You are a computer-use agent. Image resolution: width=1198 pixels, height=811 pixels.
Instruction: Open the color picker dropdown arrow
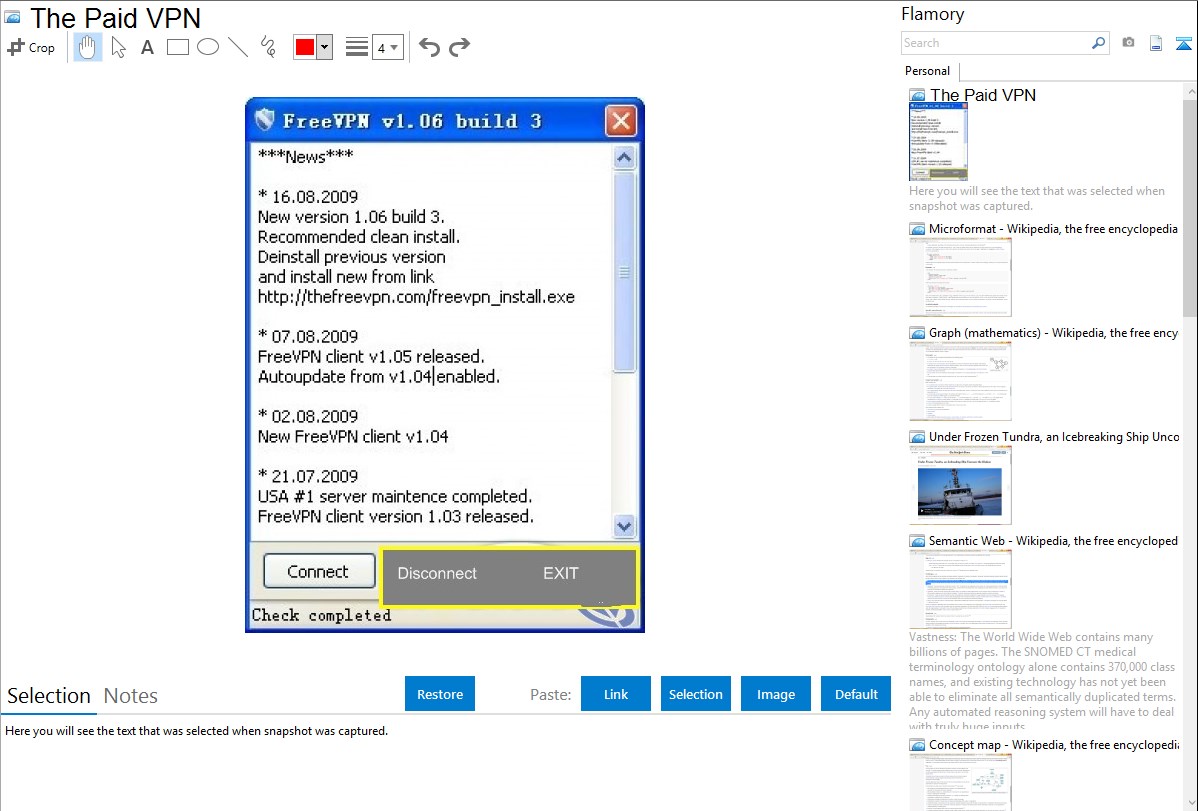coord(325,47)
